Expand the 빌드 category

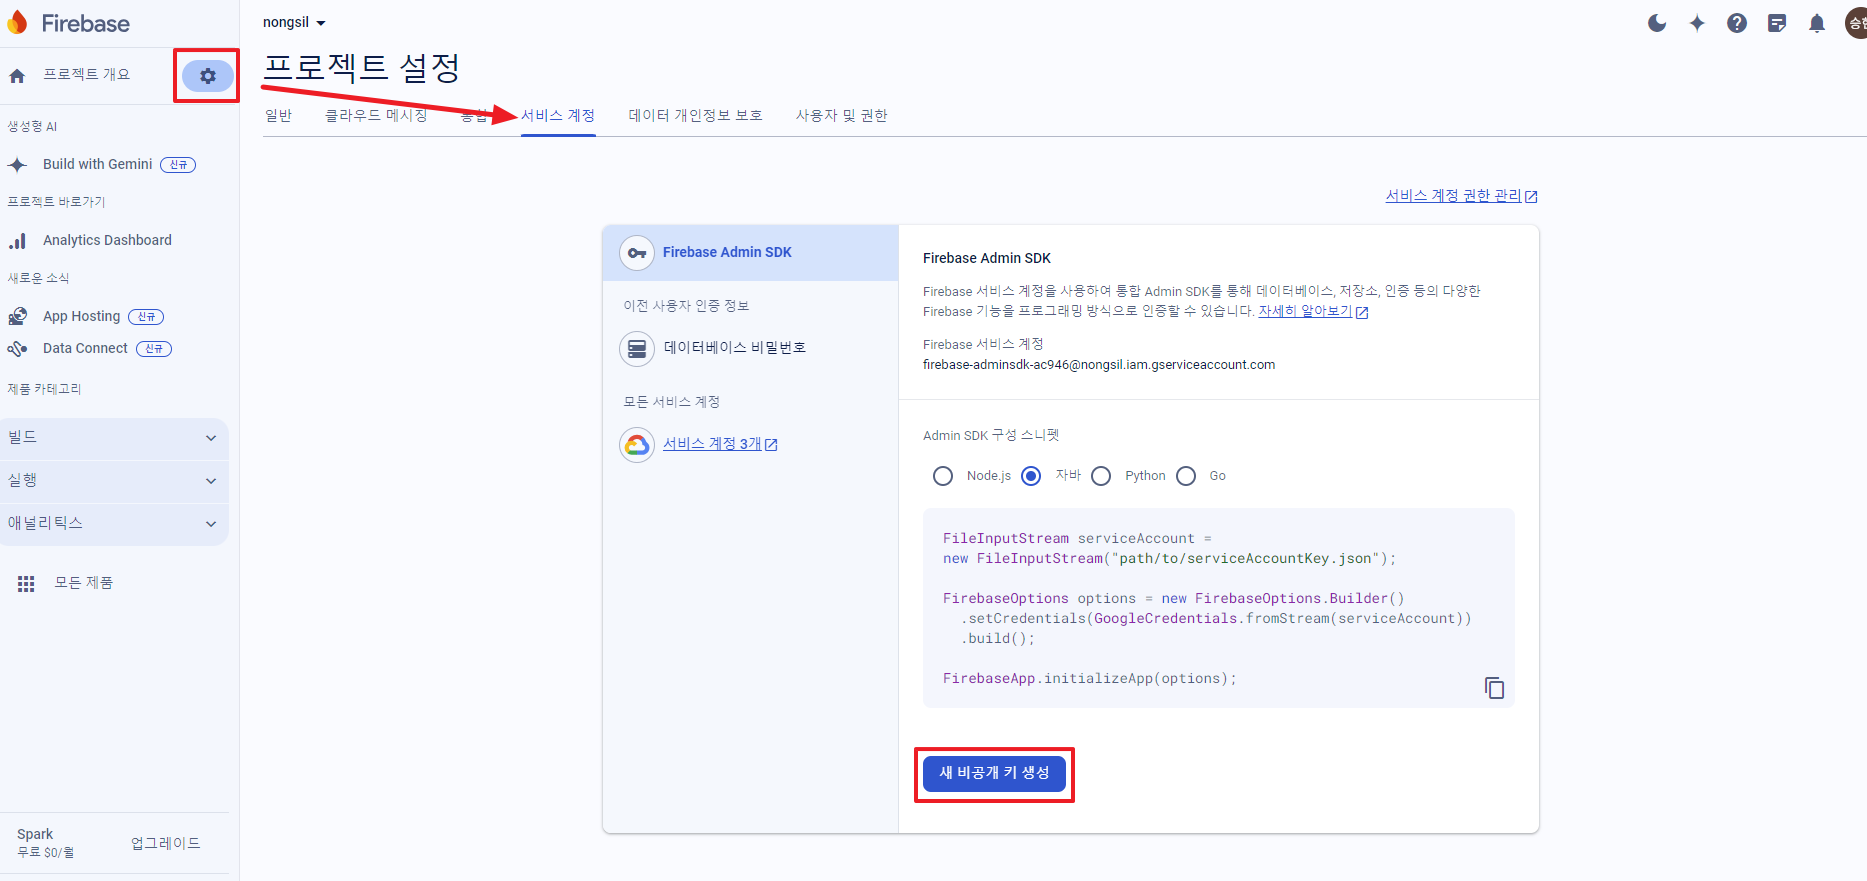tap(114, 438)
